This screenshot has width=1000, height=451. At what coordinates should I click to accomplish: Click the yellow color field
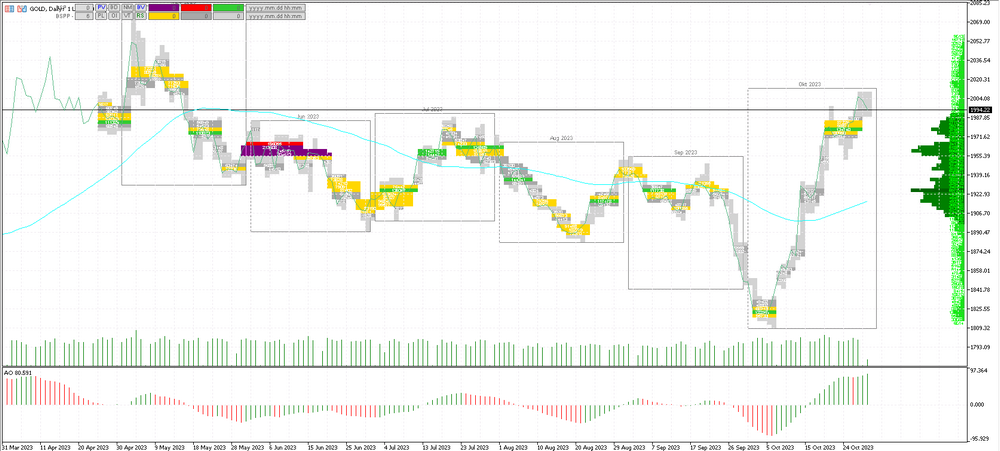pos(164,16)
